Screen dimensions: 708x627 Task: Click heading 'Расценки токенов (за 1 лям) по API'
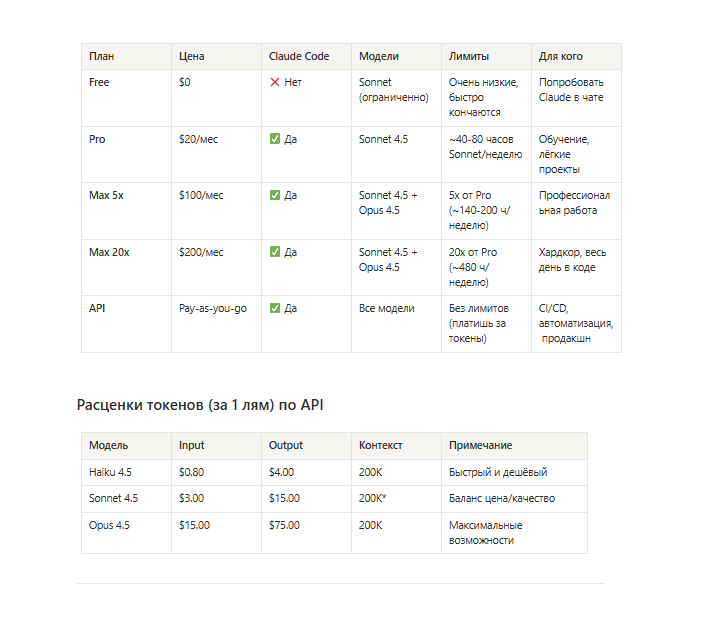click(200, 405)
